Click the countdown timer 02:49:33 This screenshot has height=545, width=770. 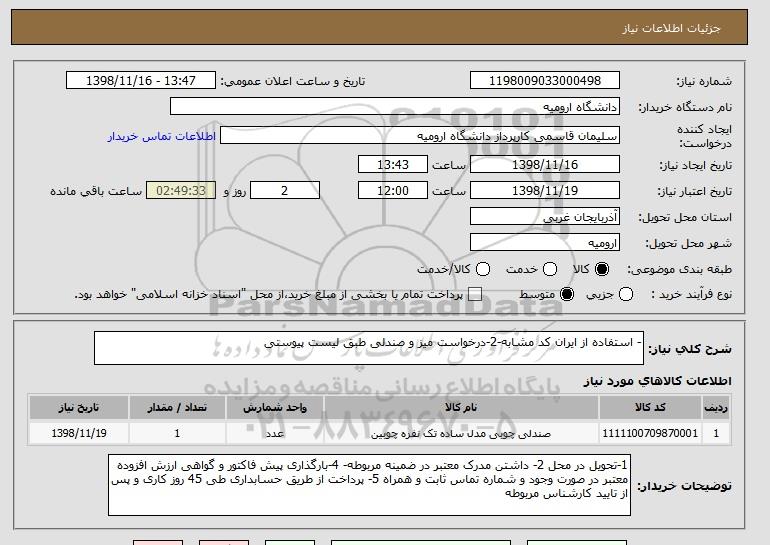click(181, 191)
